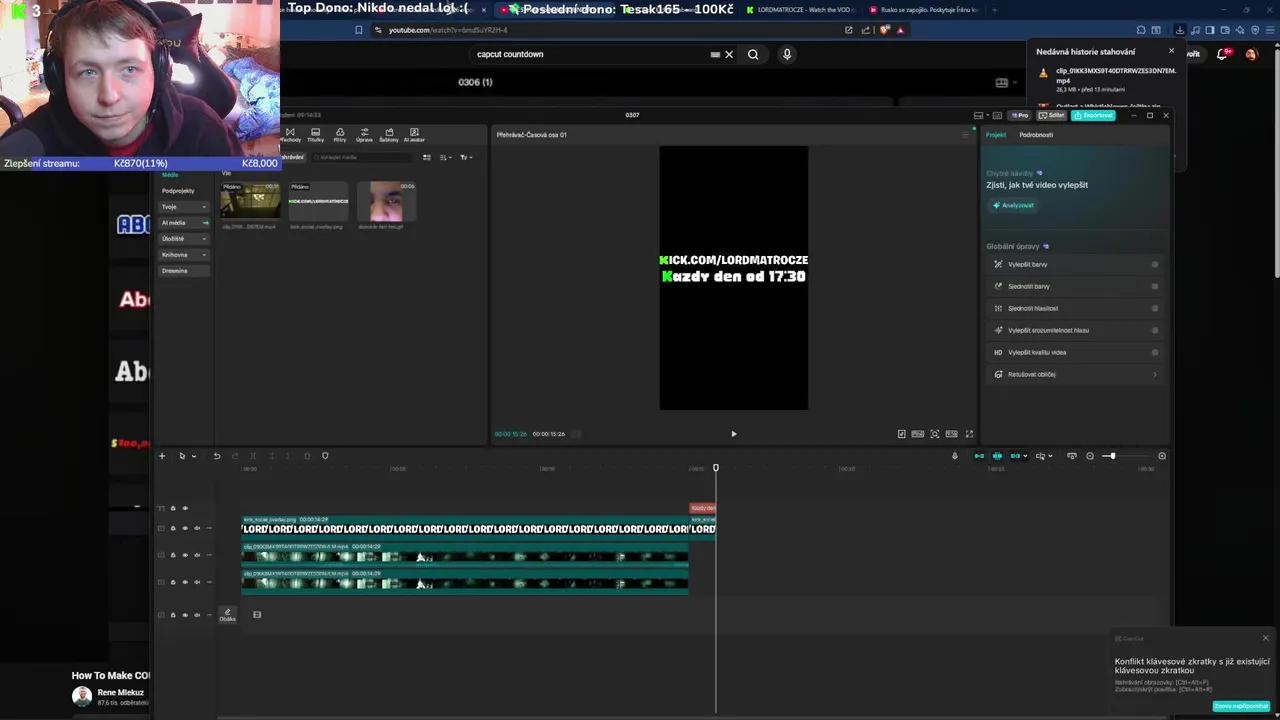Click the shield marker icon in timeline toolbar
1280x720 pixels.
[x=325, y=456]
